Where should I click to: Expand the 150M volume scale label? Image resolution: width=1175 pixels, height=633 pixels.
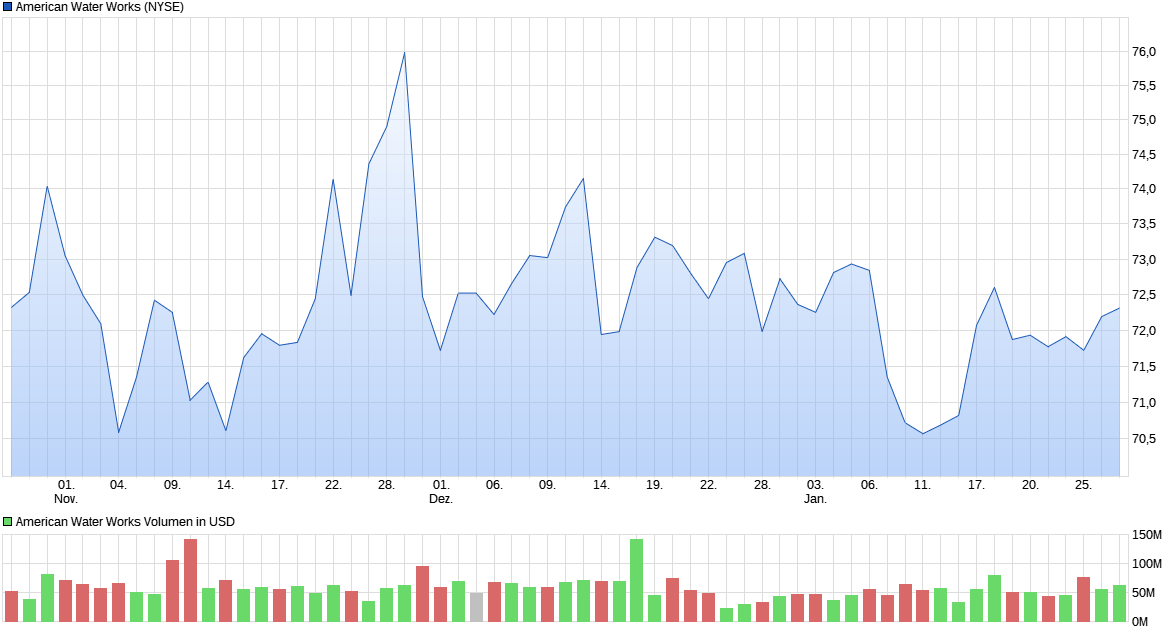pos(1147,535)
